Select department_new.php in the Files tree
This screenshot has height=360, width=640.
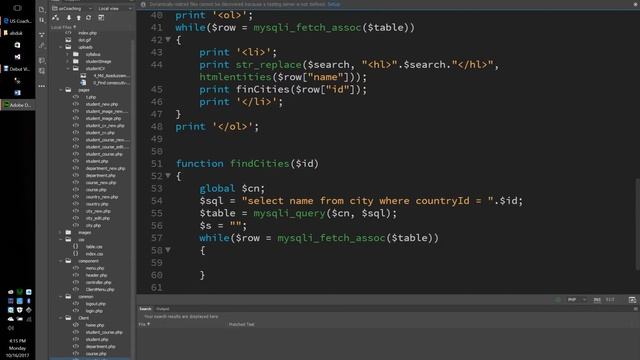[x=105, y=169]
